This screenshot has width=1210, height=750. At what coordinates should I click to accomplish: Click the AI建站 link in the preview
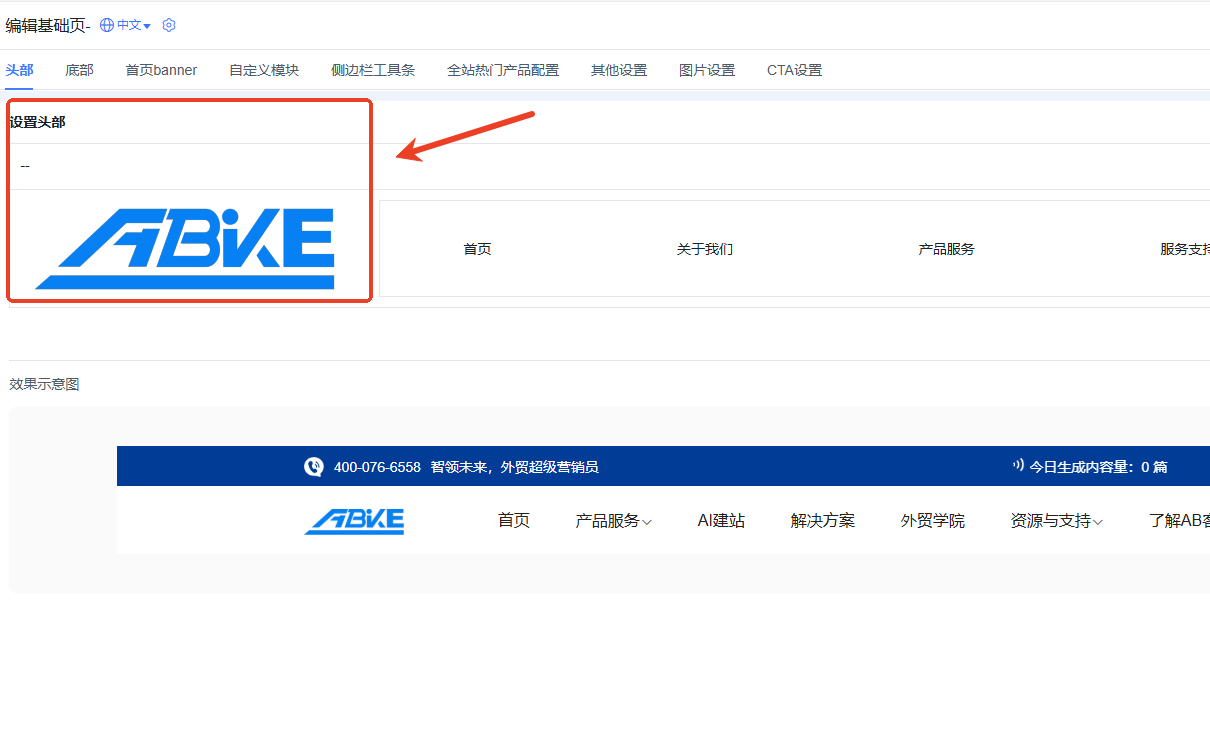(x=721, y=521)
